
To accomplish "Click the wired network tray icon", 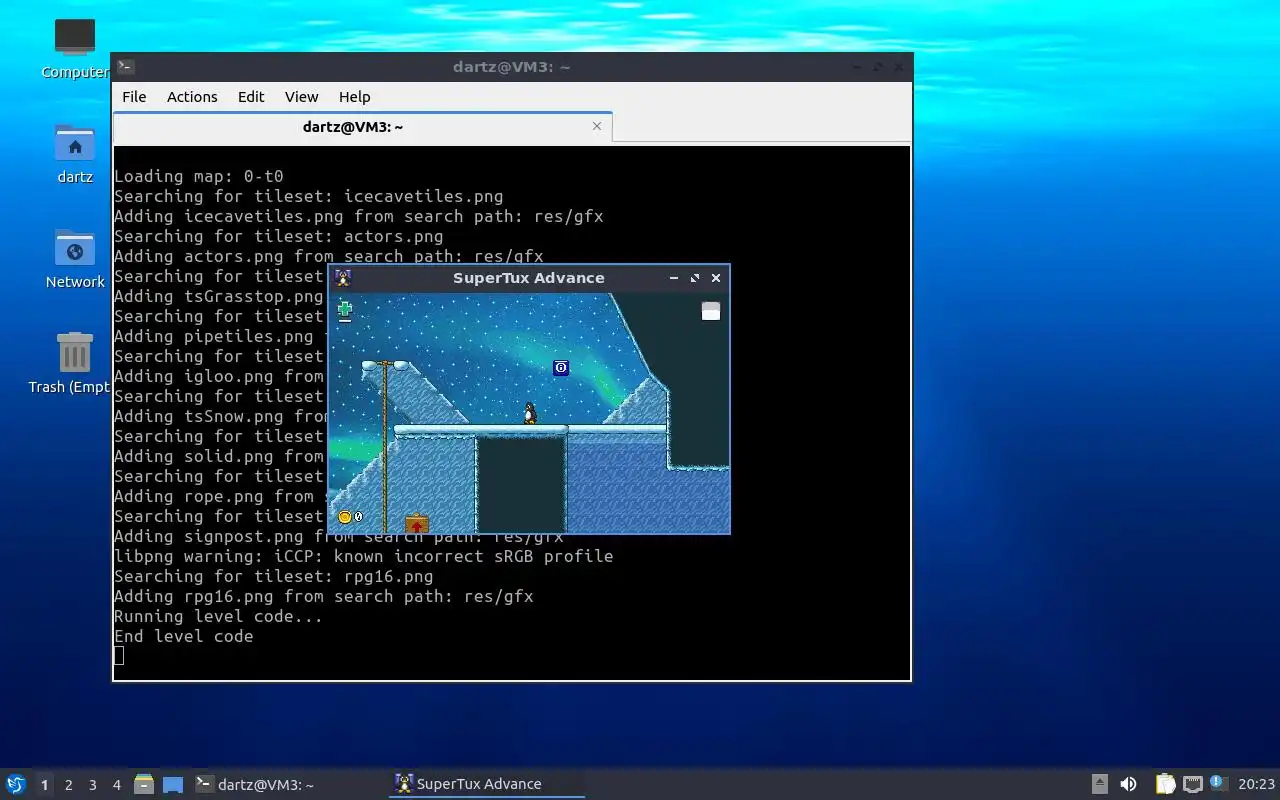I will [x=1192, y=784].
